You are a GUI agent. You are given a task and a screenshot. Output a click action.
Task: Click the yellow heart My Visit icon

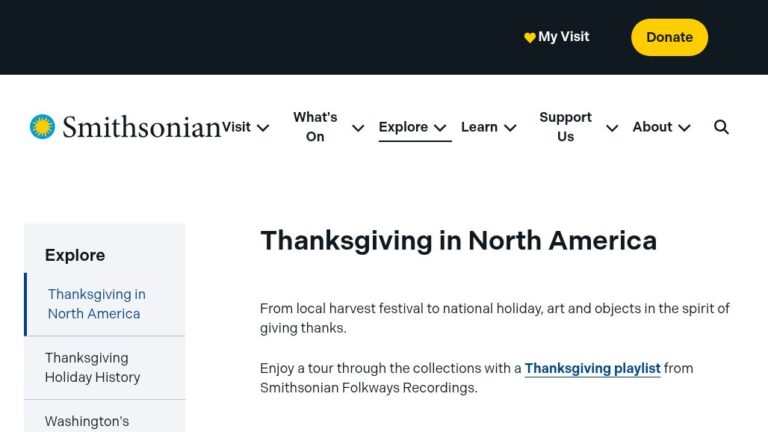coord(529,38)
